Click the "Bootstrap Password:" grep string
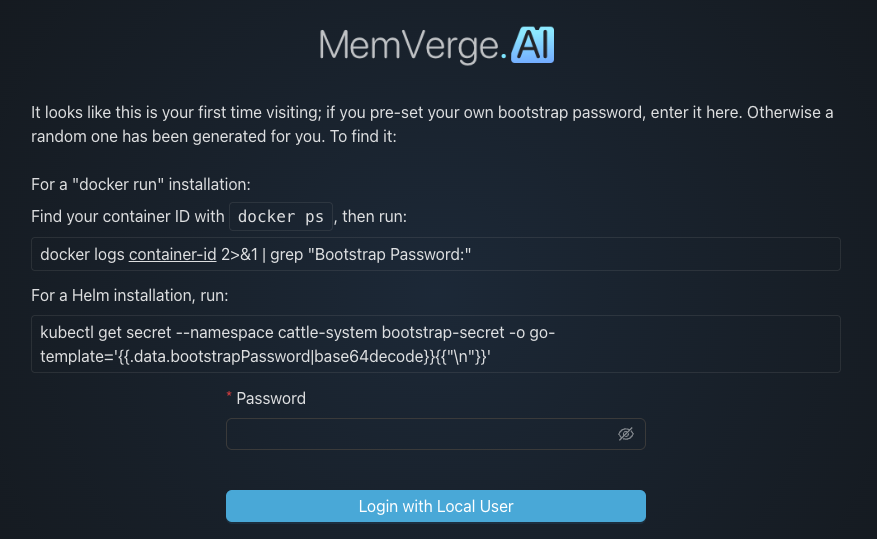The image size is (877, 539). coord(391,255)
